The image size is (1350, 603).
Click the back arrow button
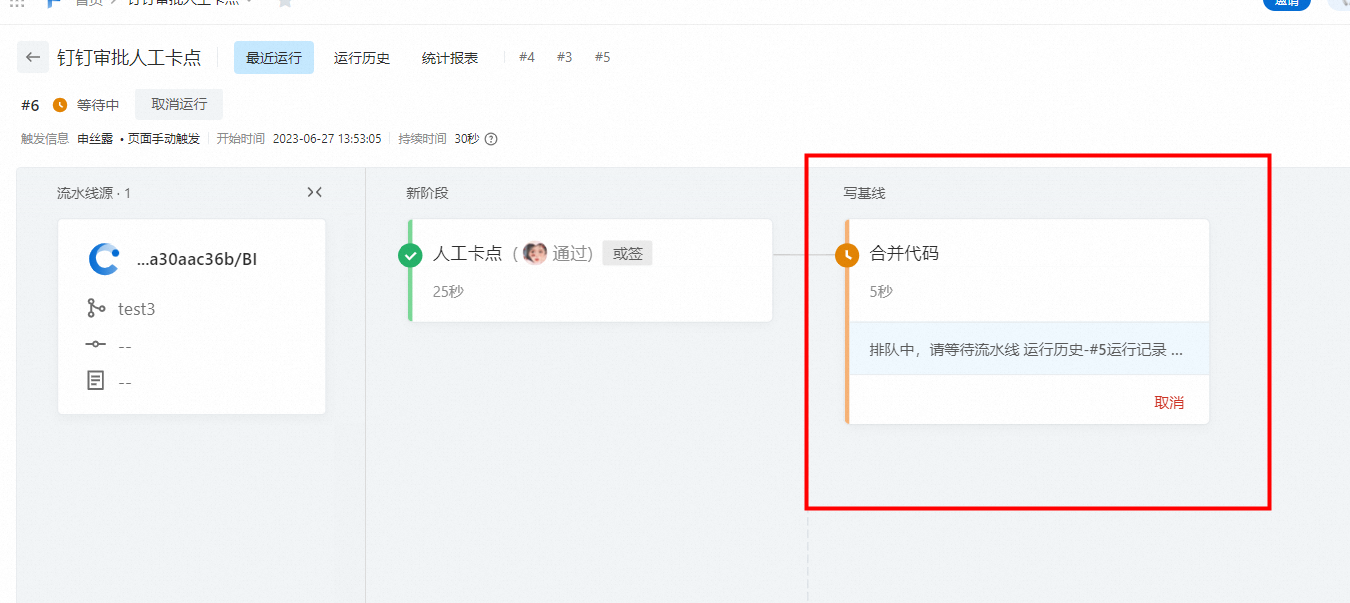33,57
